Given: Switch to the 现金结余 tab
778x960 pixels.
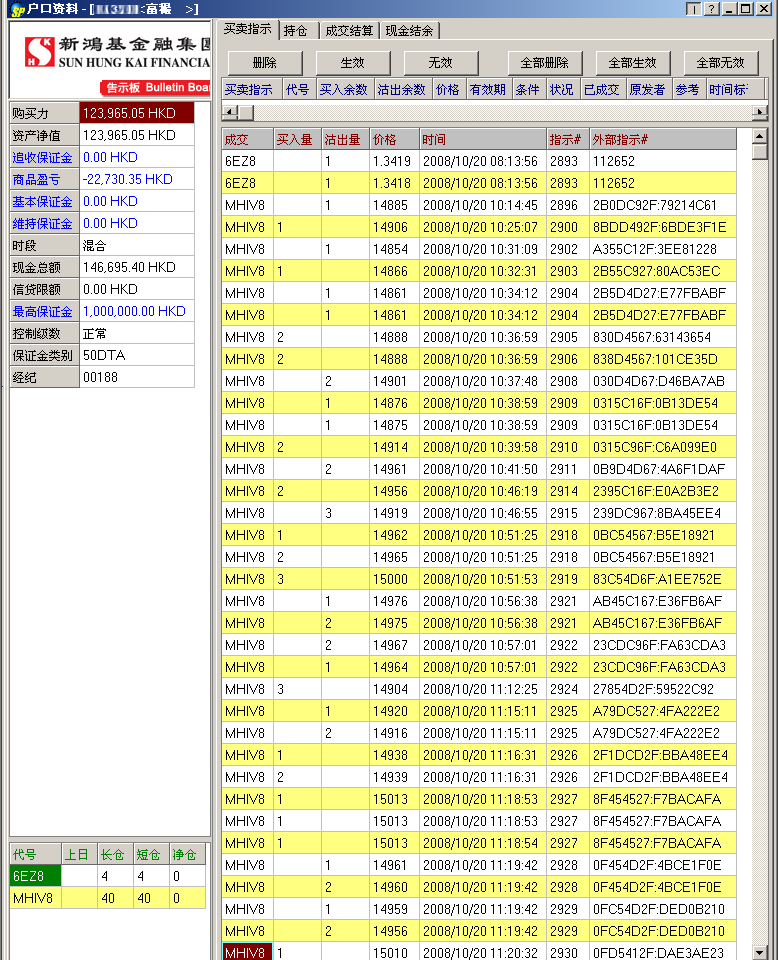Looking at the screenshot, I should click(x=409, y=31).
